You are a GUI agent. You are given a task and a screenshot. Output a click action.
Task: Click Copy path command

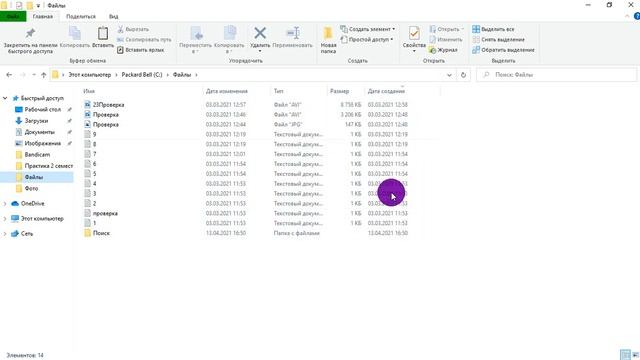coord(144,40)
